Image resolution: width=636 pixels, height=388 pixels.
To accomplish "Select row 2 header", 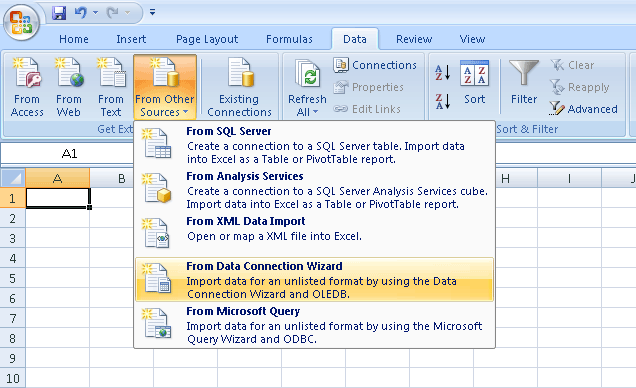I will tap(13, 219).
